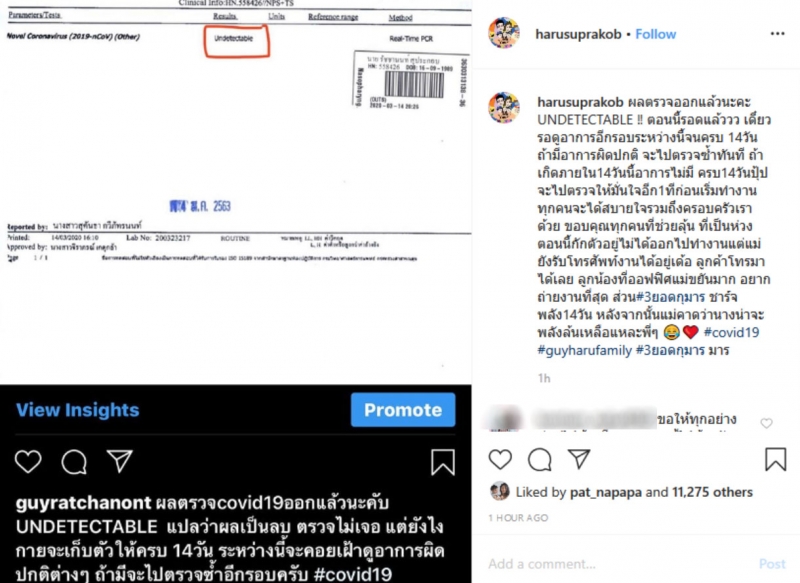Promote the guyratchanont post
Image resolution: width=800 pixels, height=583 pixels.
tap(403, 410)
